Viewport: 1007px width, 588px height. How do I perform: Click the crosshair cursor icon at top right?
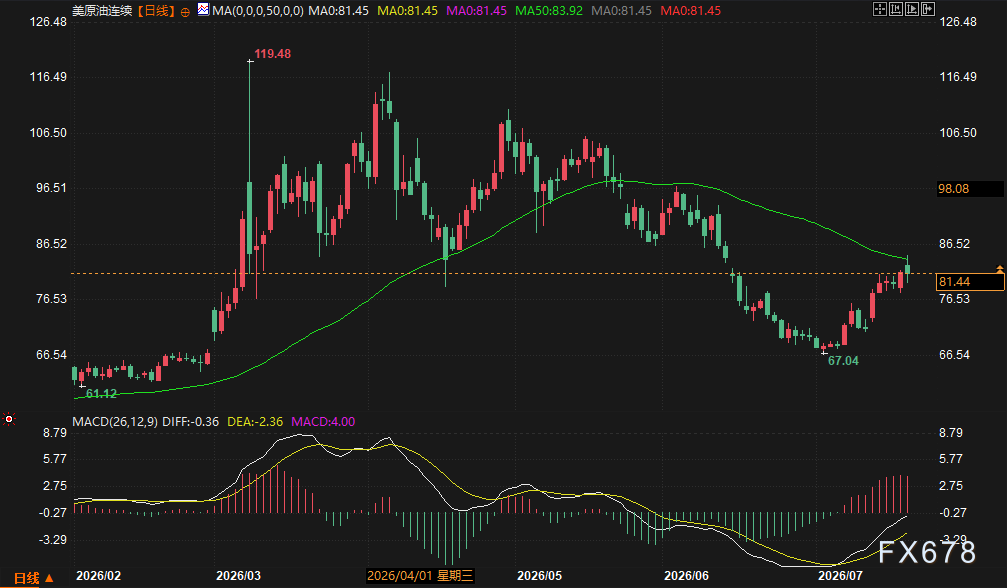[880, 9]
